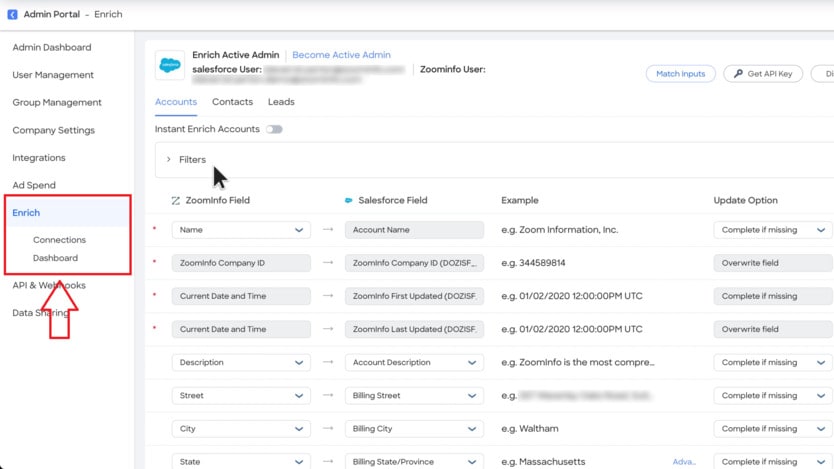
Task: Toggle Instant Enrich Accounts switch
Action: click(x=274, y=129)
